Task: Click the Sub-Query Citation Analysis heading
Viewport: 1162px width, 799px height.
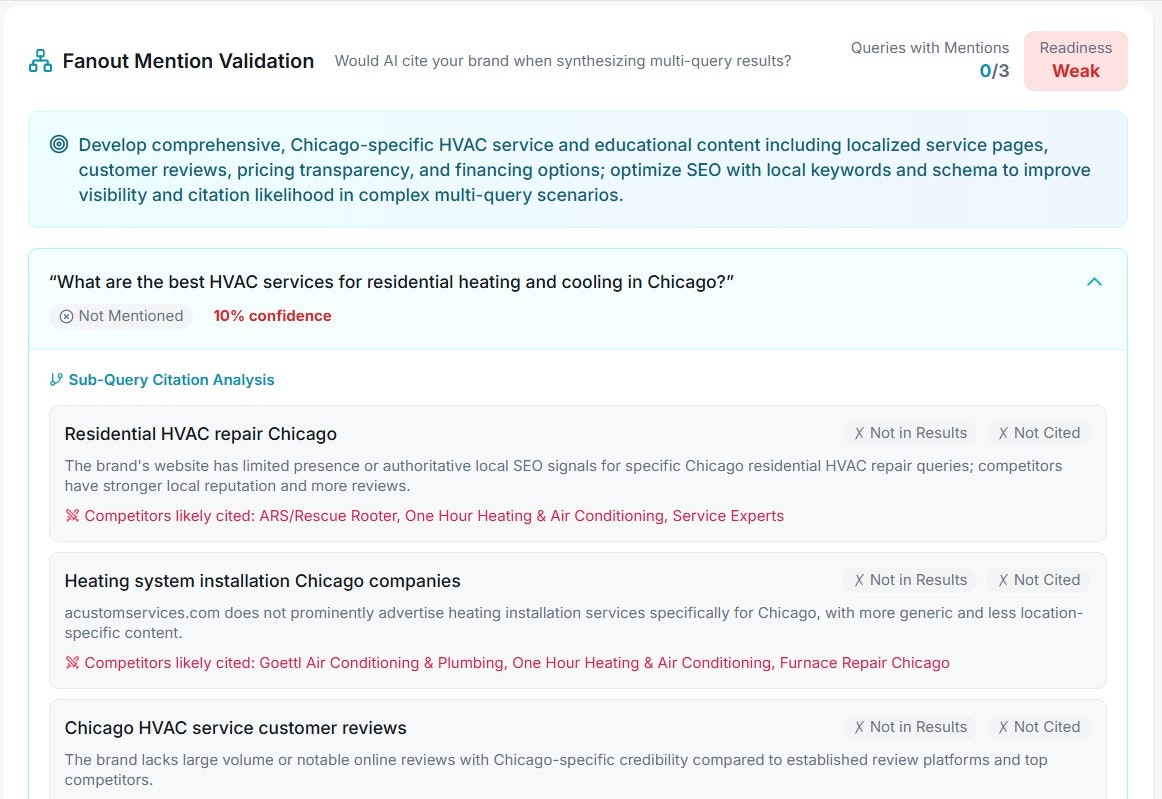Action: click(x=171, y=379)
